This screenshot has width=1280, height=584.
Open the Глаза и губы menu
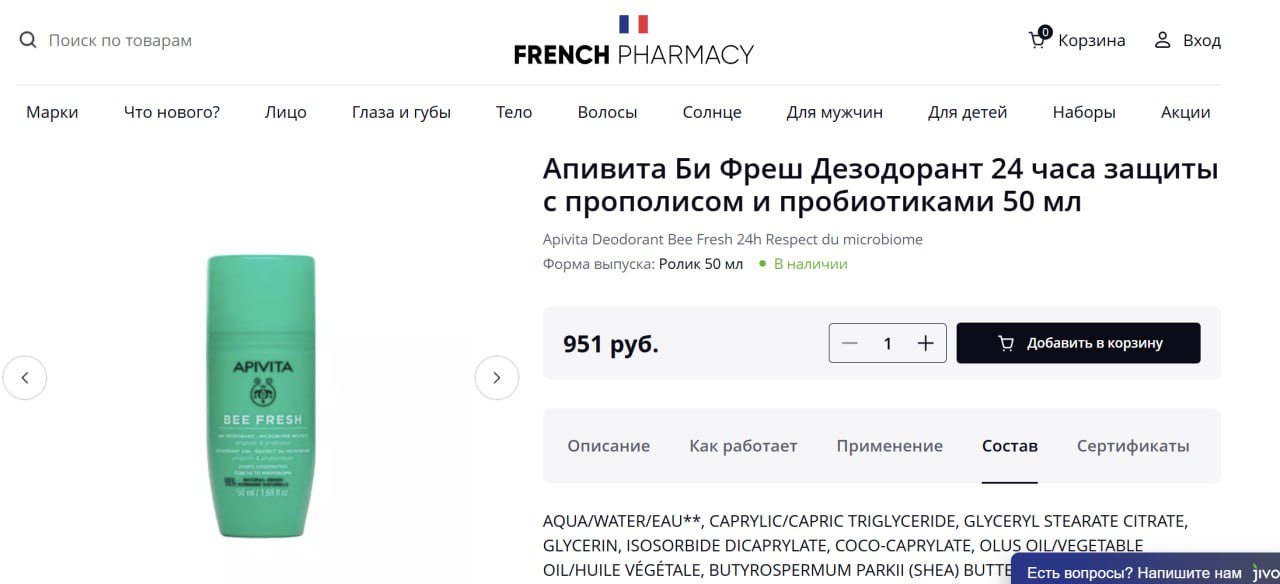click(401, 112)
